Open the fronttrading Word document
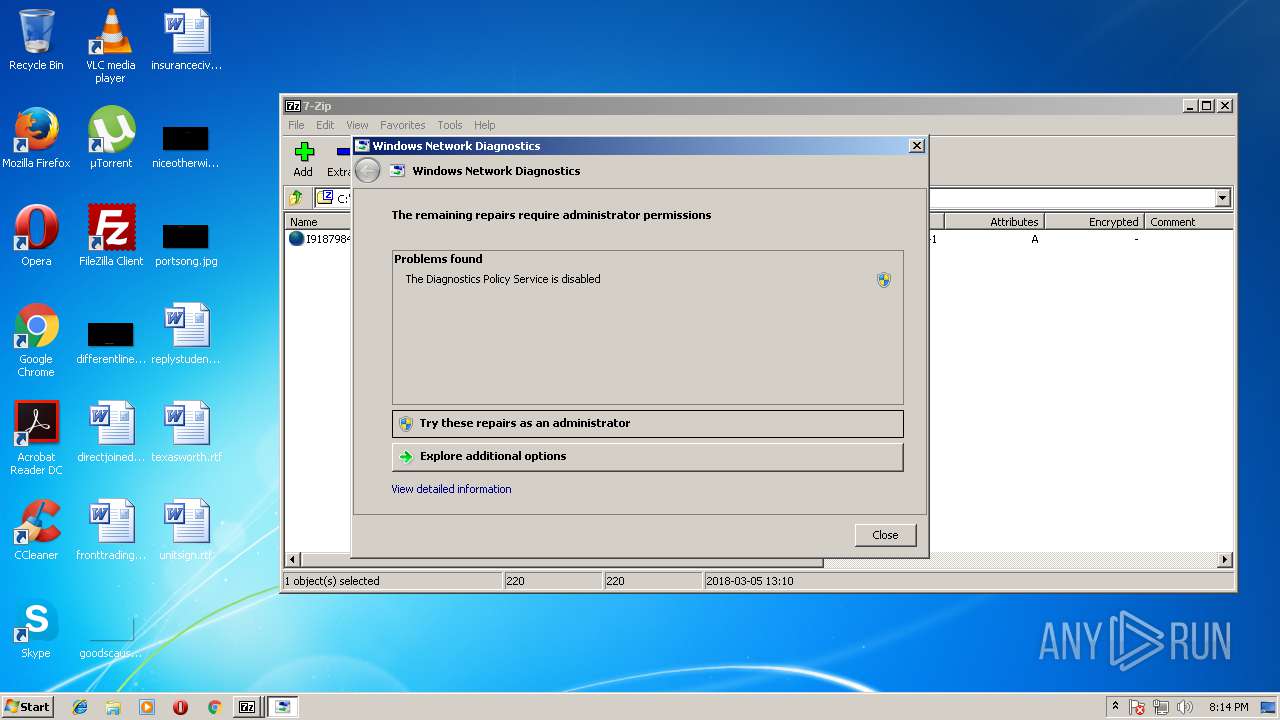Viewport: 1280px width, 720px height. coord(111,530)
